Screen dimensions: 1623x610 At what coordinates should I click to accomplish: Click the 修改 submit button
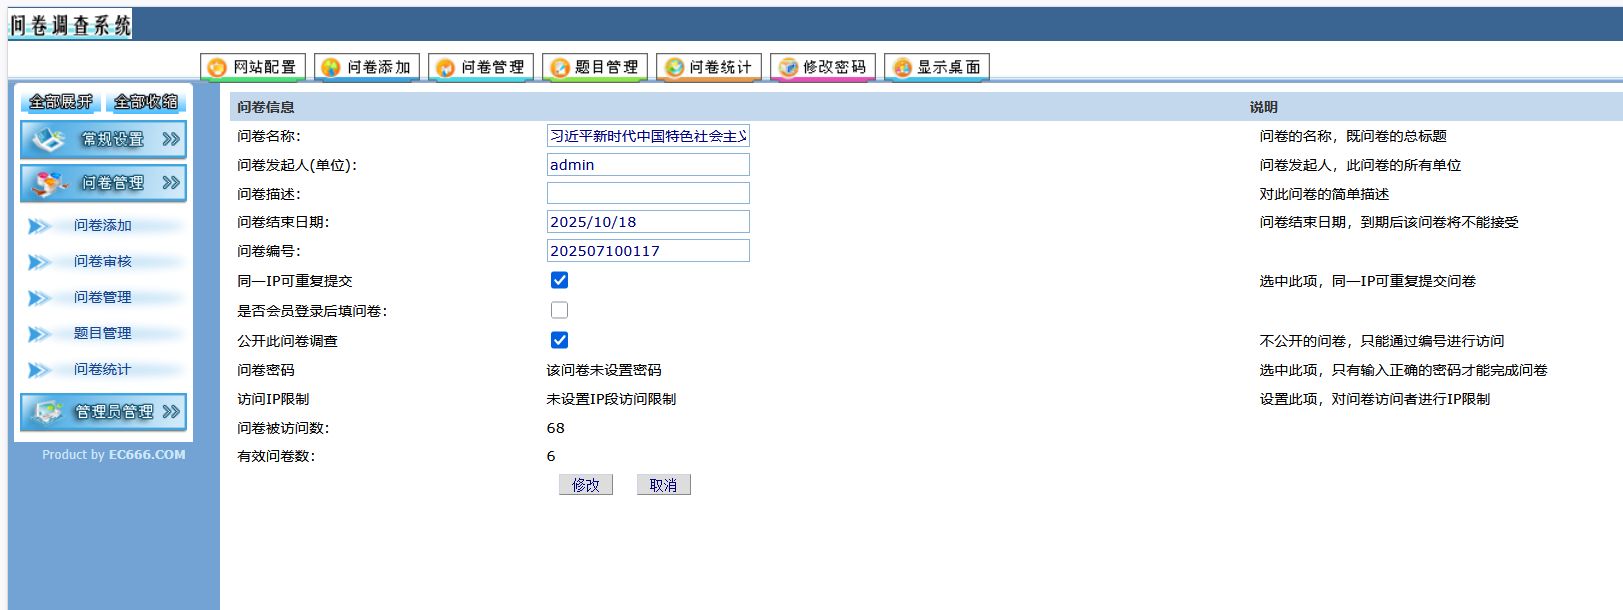(585, 485)
